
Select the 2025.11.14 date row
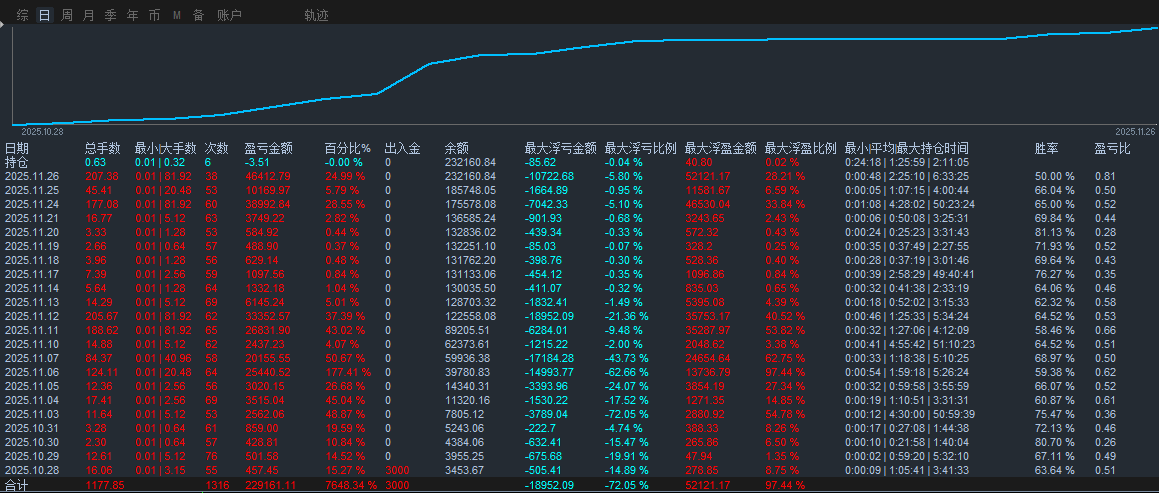pos(580,288)
